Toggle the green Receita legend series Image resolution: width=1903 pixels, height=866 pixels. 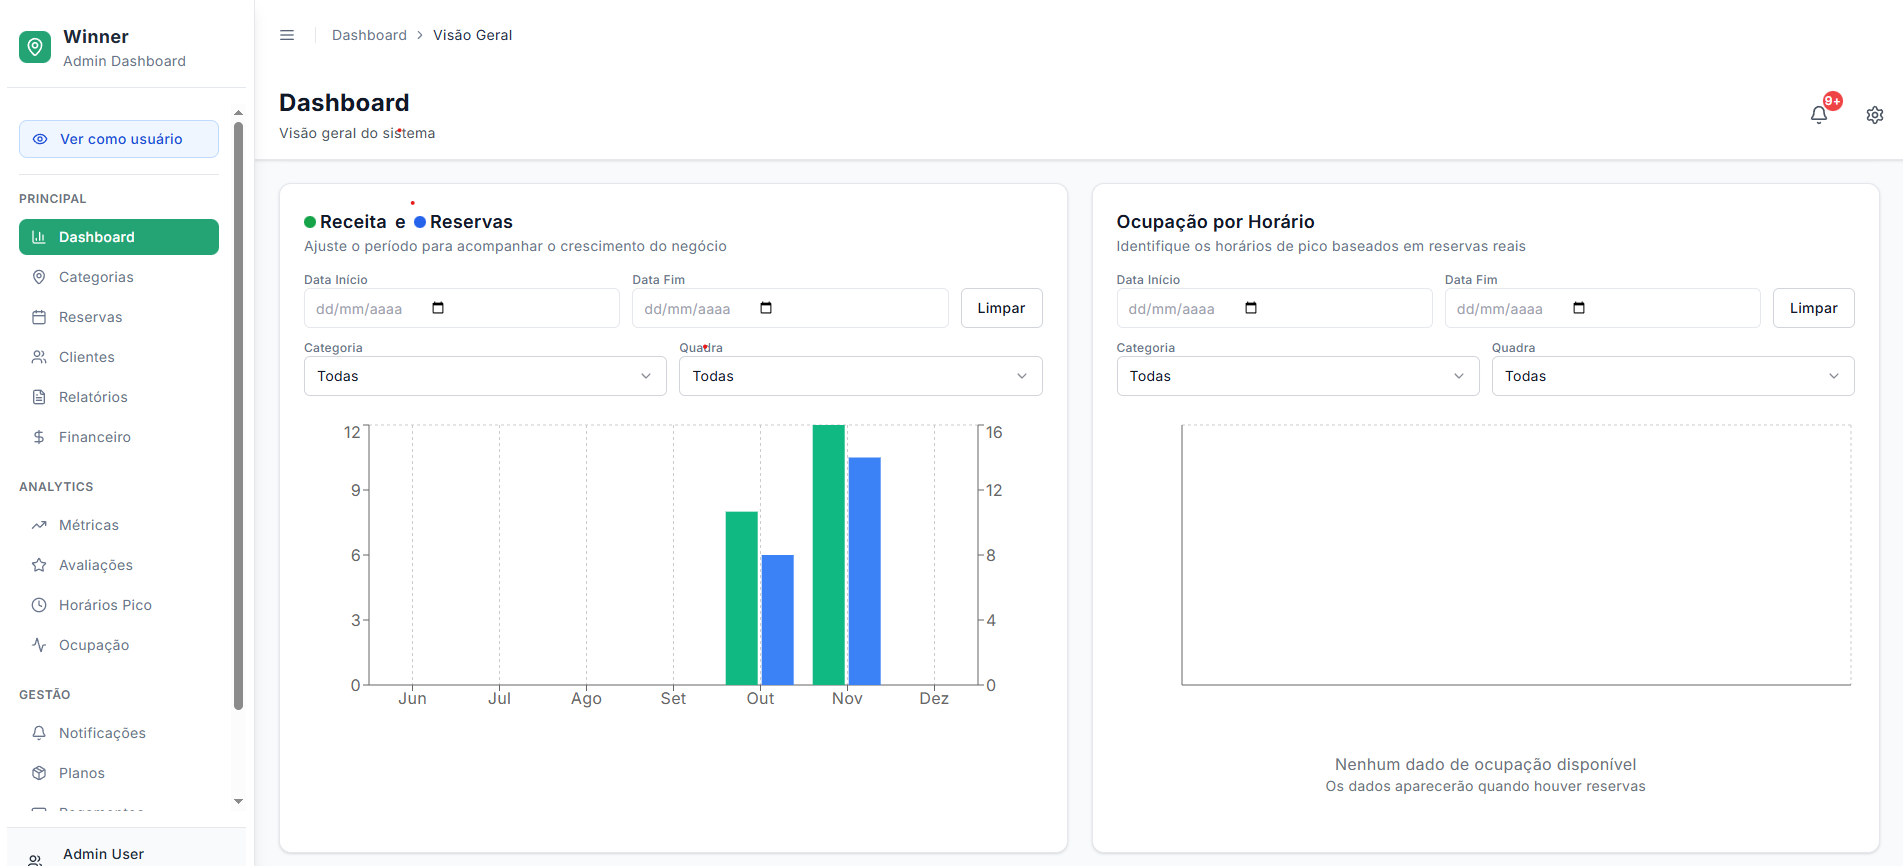pyautogui.click(x=345, y=222)
